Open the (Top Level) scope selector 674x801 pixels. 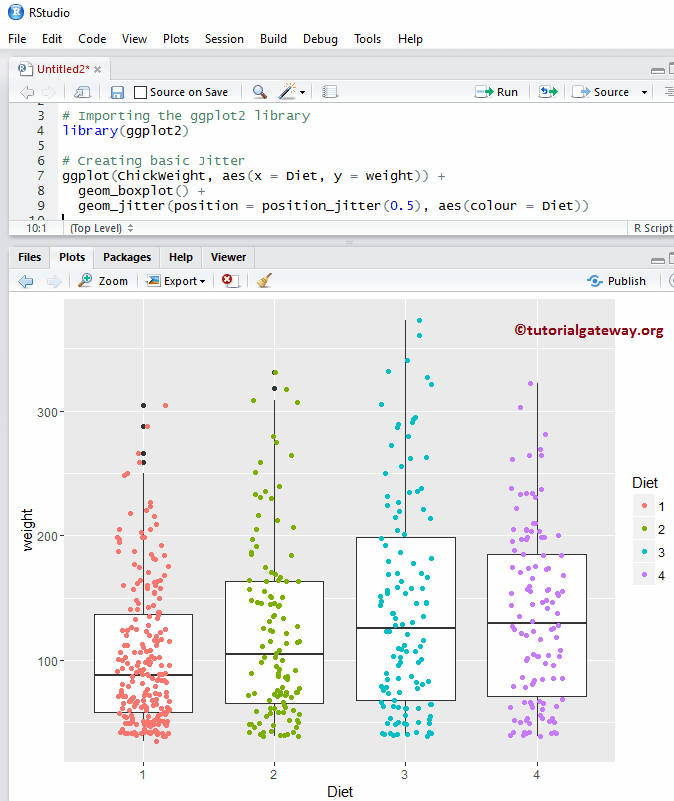[x=101, y=228]
